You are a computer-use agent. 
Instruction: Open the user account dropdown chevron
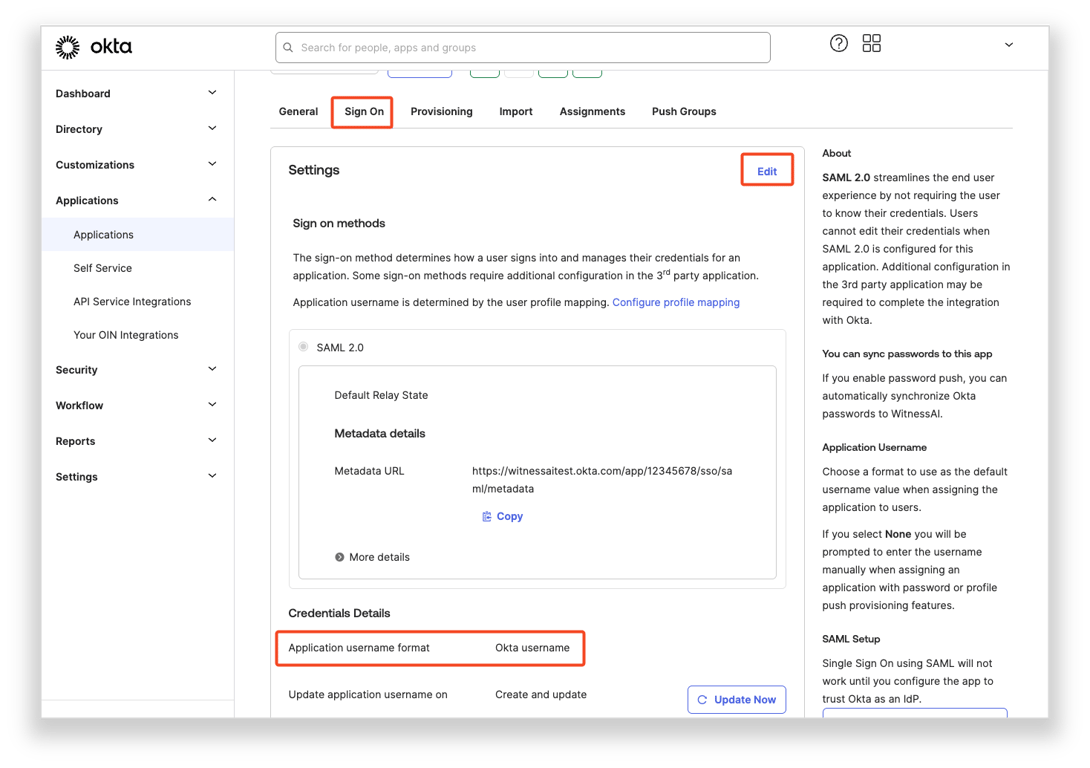click(x=1008, y=45)
